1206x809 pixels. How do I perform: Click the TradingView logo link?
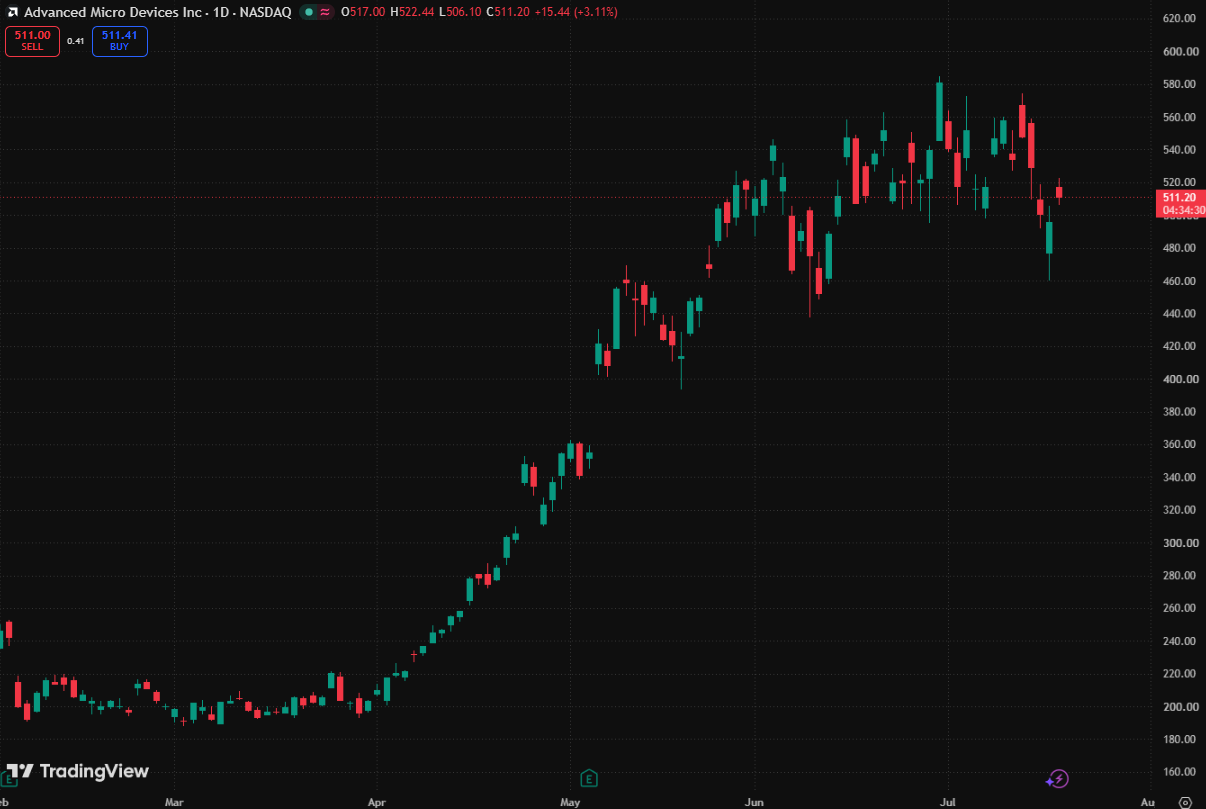(x=78, y=771)
